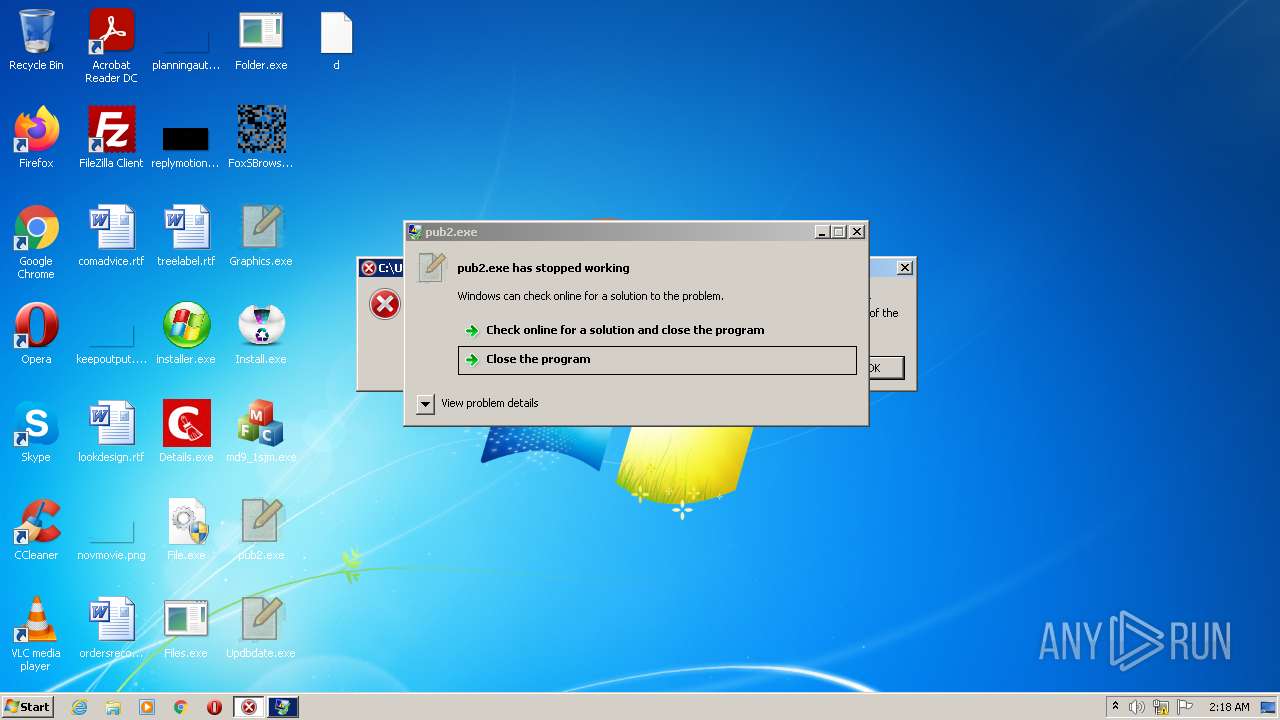Select the pub2.exe desktop icon

(x=261, y=530)
